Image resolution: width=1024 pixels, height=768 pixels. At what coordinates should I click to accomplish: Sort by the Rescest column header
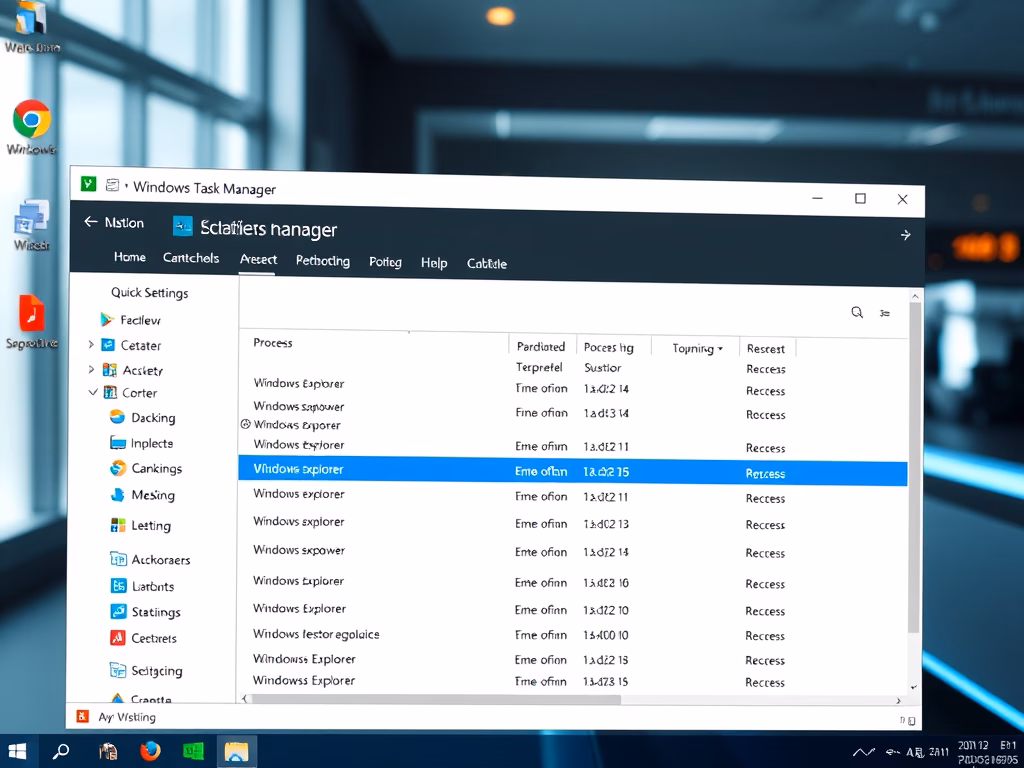coord(766,349)
